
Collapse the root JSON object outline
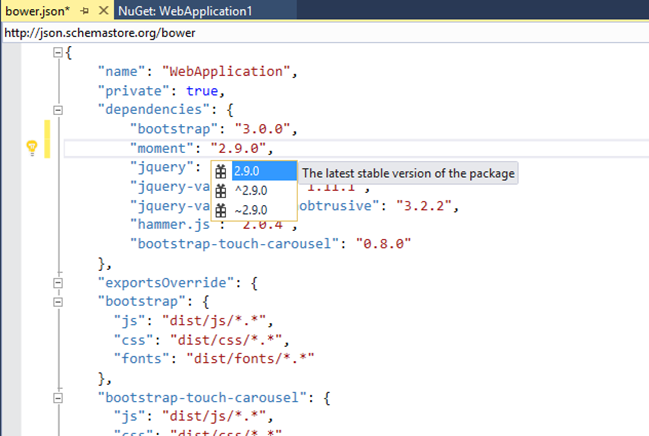(57, 53)
